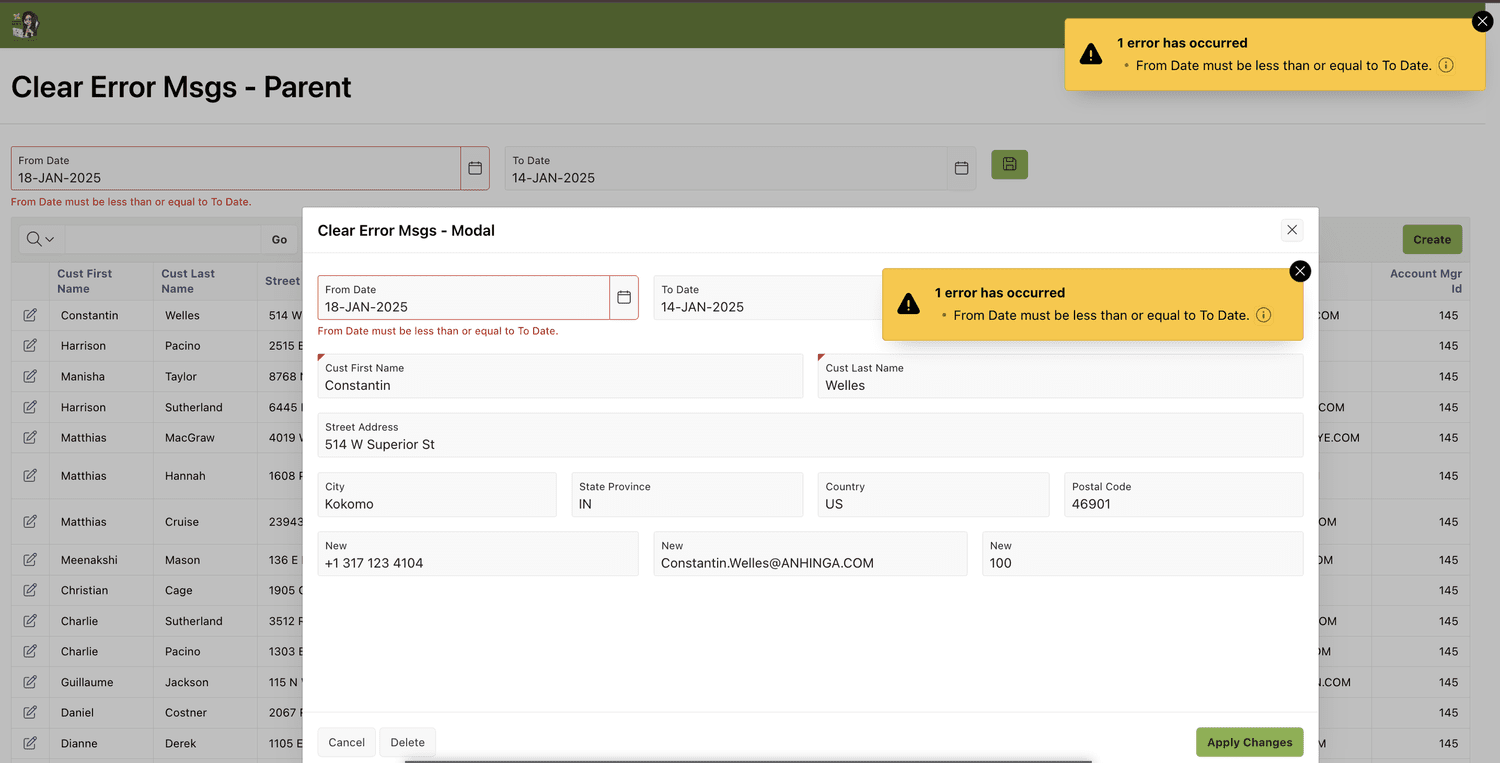Open the modal's From Date calendar picker
This screenshot has height=763, width=1500.
(x=623, y=297)
